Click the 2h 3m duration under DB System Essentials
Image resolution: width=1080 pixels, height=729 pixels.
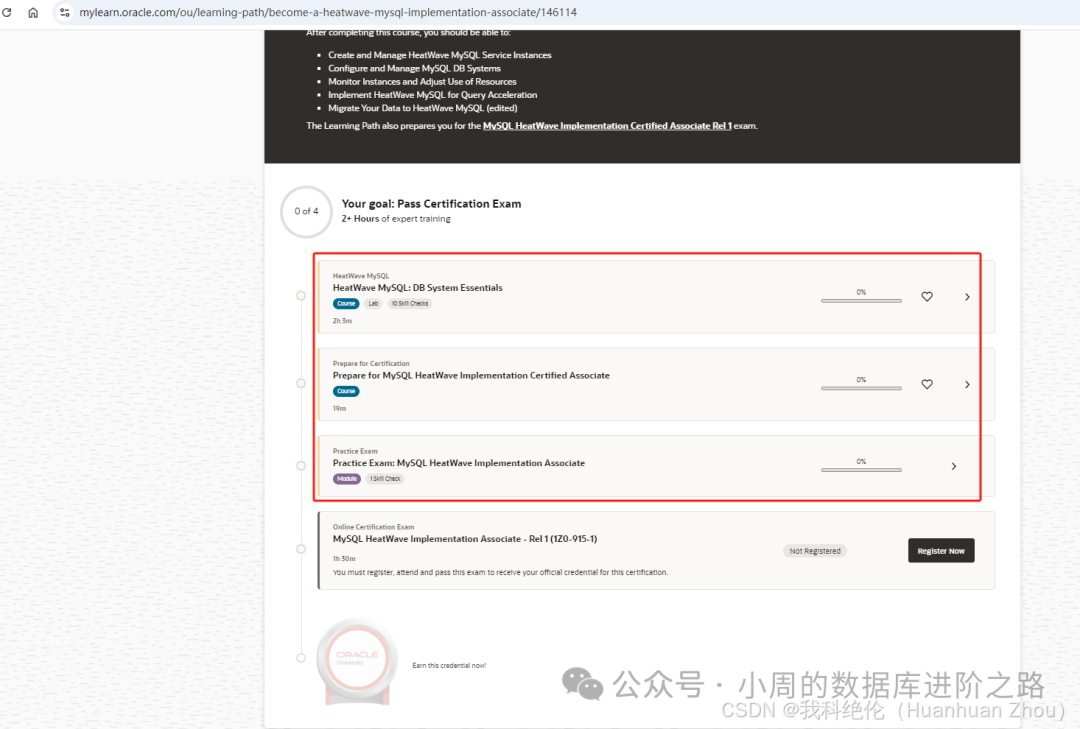click(x=342, y=321)
